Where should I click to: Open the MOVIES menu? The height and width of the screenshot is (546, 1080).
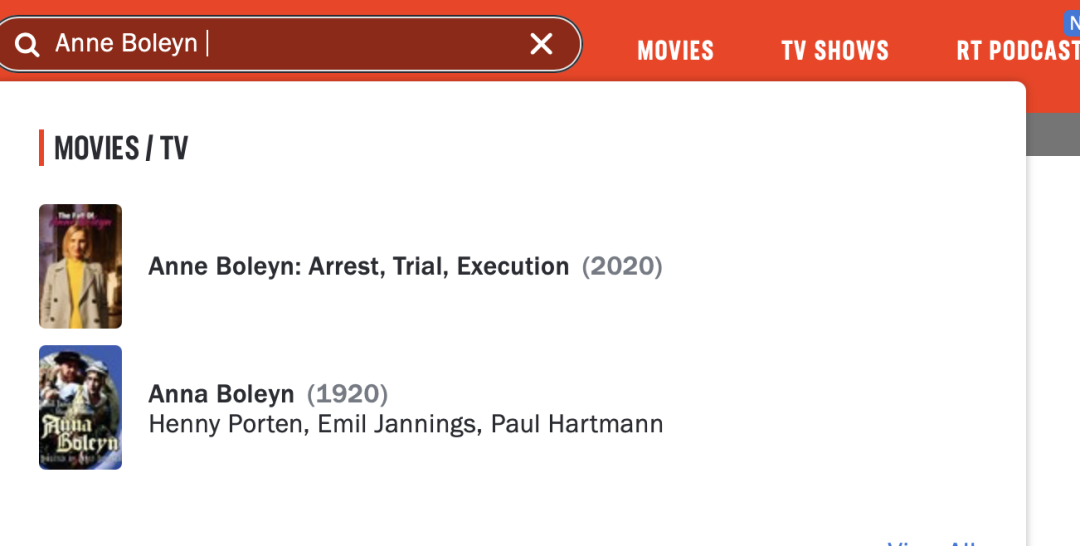[x=675, y=50]
